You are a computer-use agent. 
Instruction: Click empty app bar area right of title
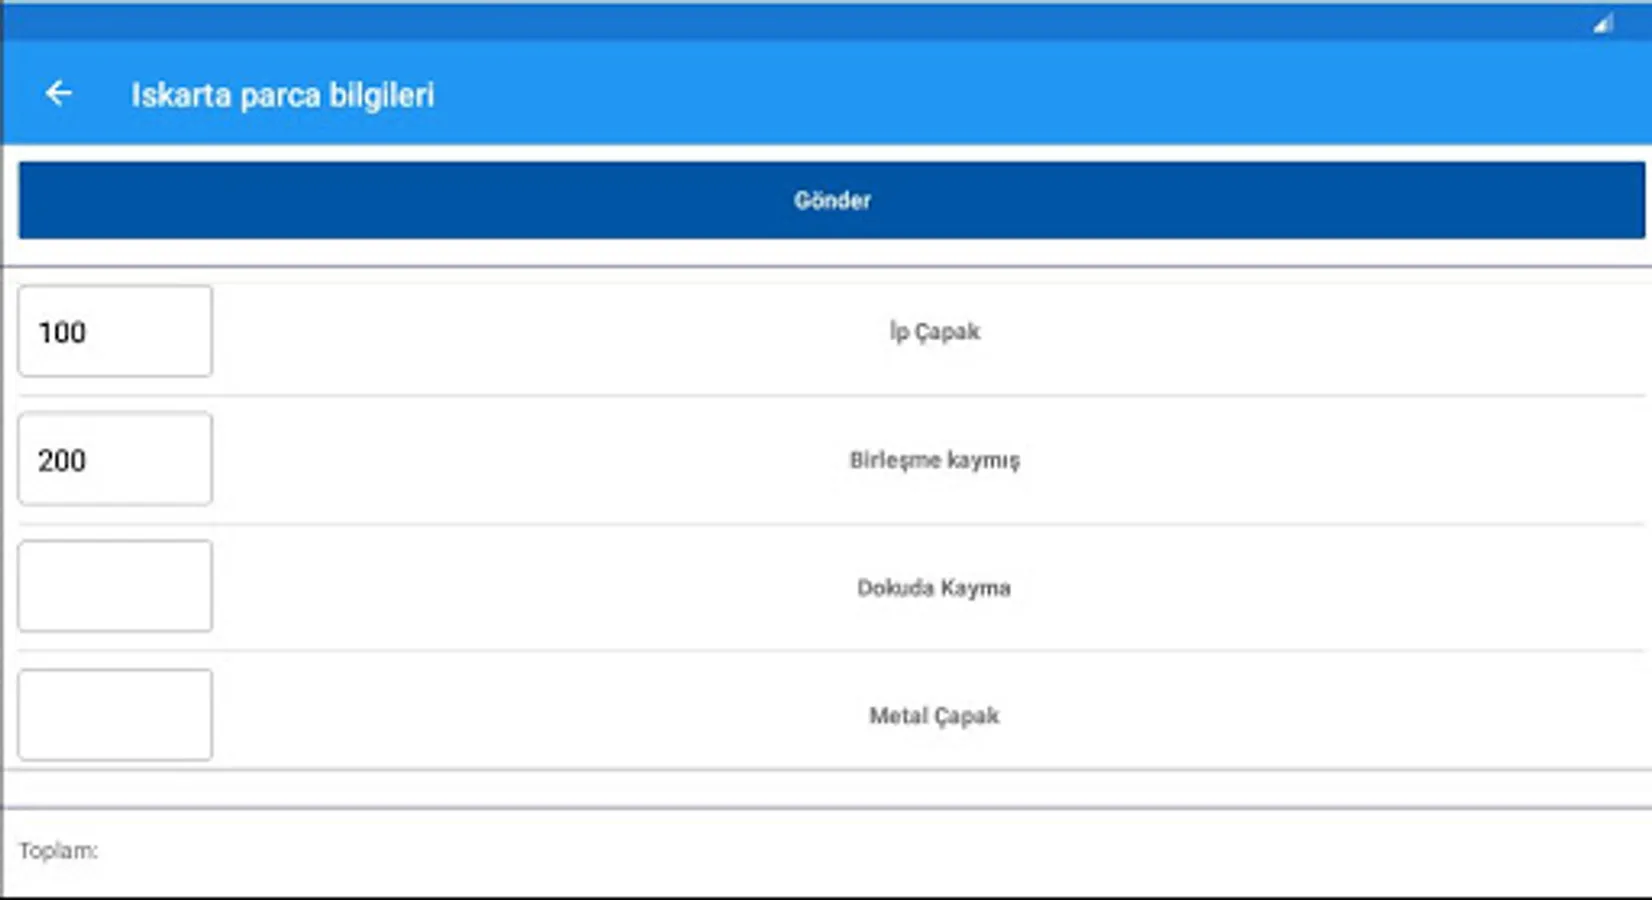point(1000,95)
